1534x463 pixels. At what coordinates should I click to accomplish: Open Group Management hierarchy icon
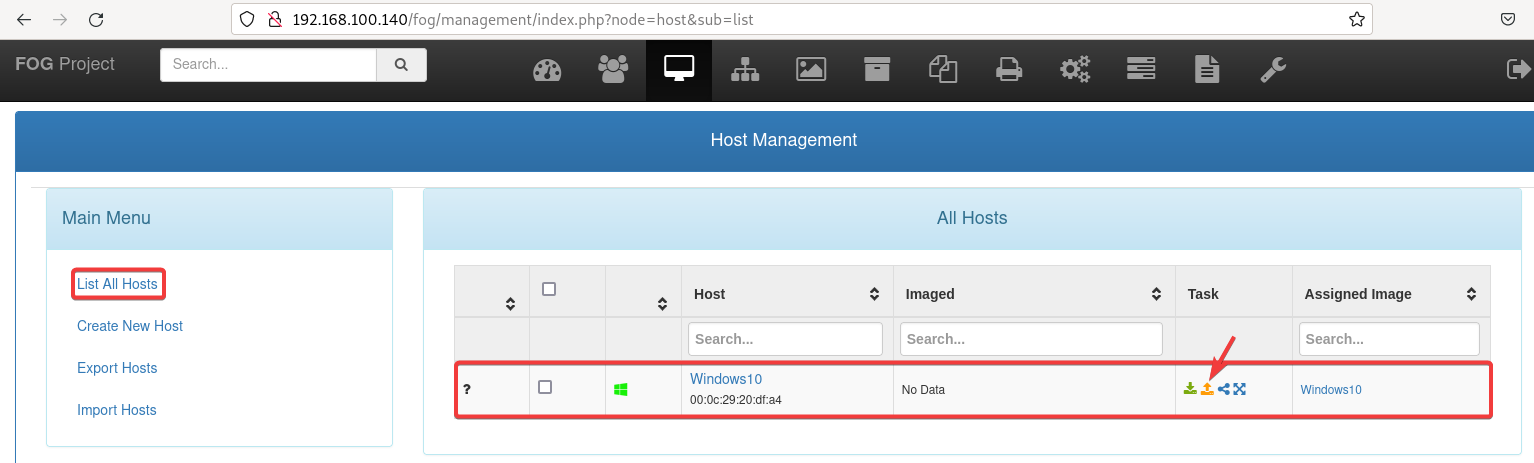(x=745, y=69)
